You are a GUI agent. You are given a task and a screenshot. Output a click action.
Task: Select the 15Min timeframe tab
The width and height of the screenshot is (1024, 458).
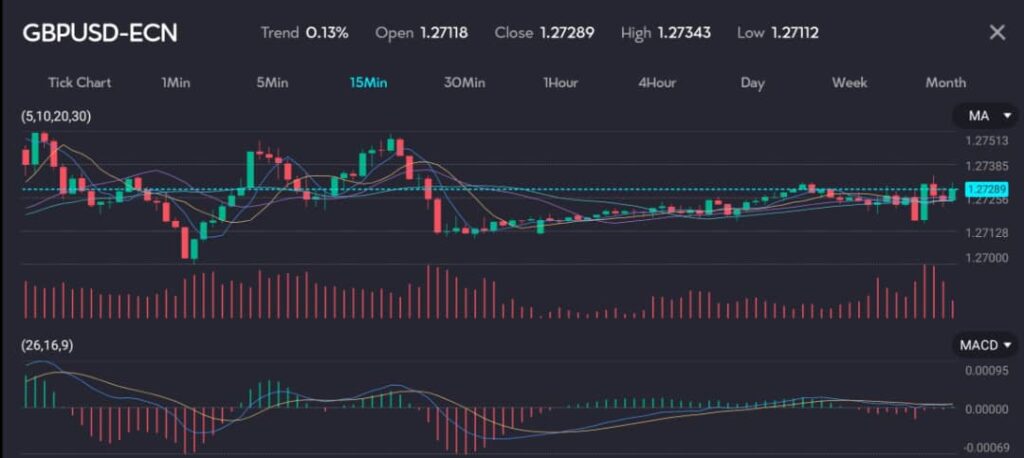click(368, 82)
